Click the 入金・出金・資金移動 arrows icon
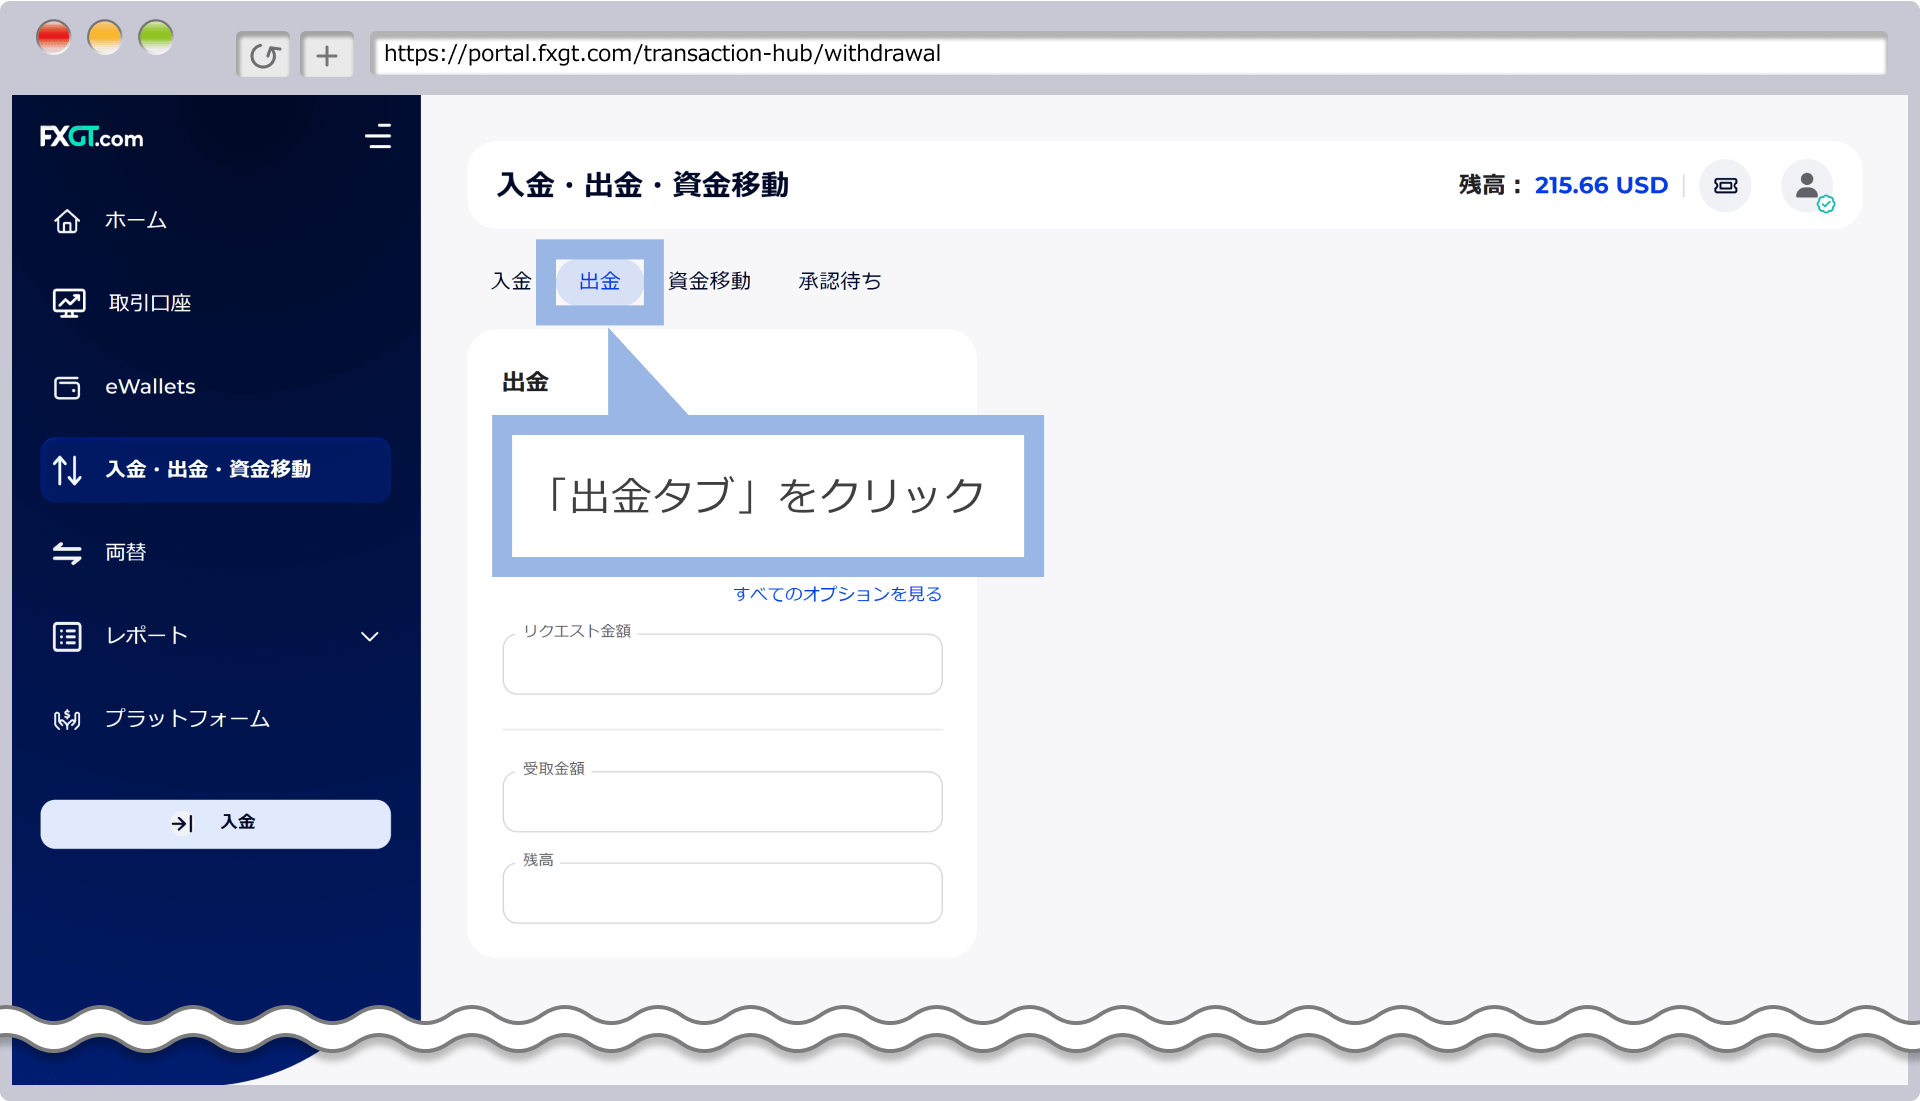 coord(66,470)
